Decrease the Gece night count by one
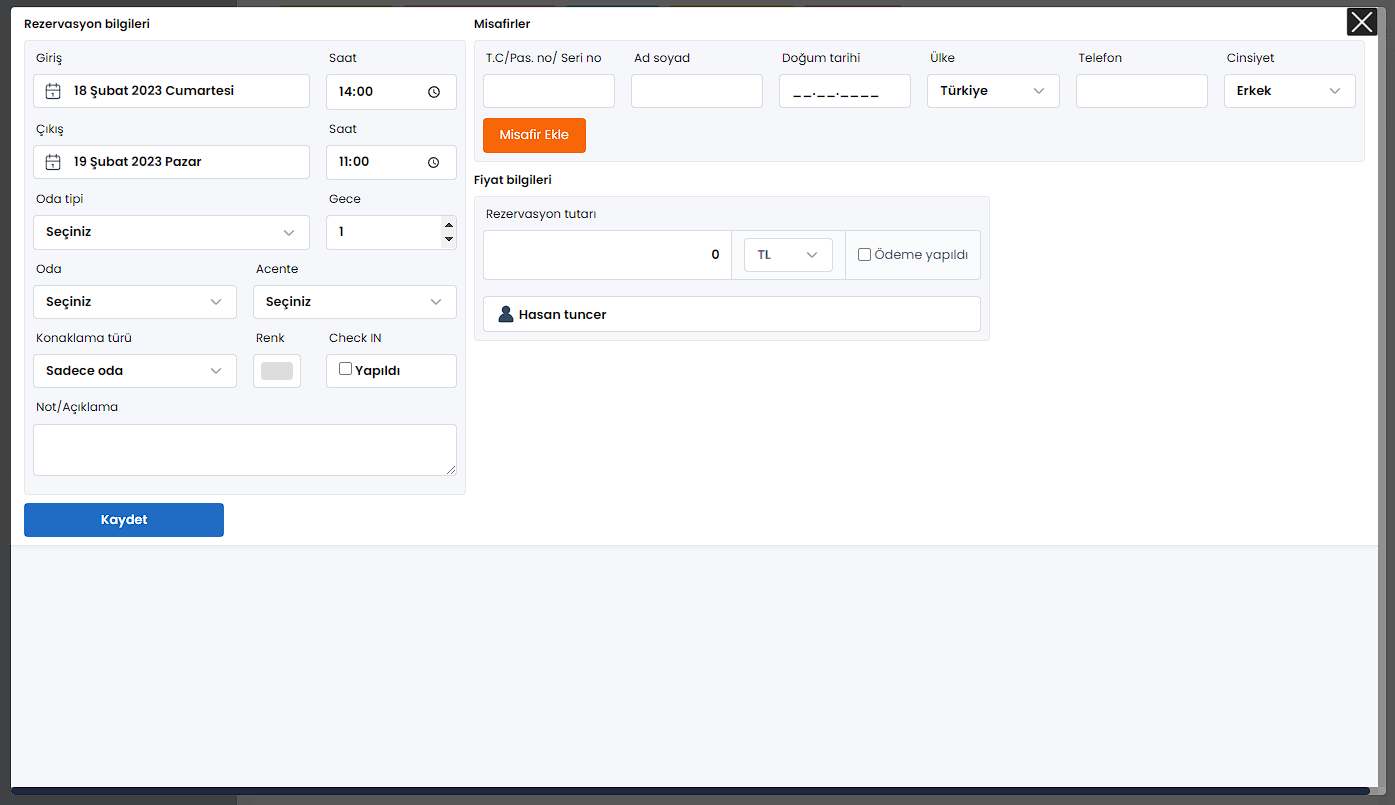1395x805 pixels. click(448, 239)
